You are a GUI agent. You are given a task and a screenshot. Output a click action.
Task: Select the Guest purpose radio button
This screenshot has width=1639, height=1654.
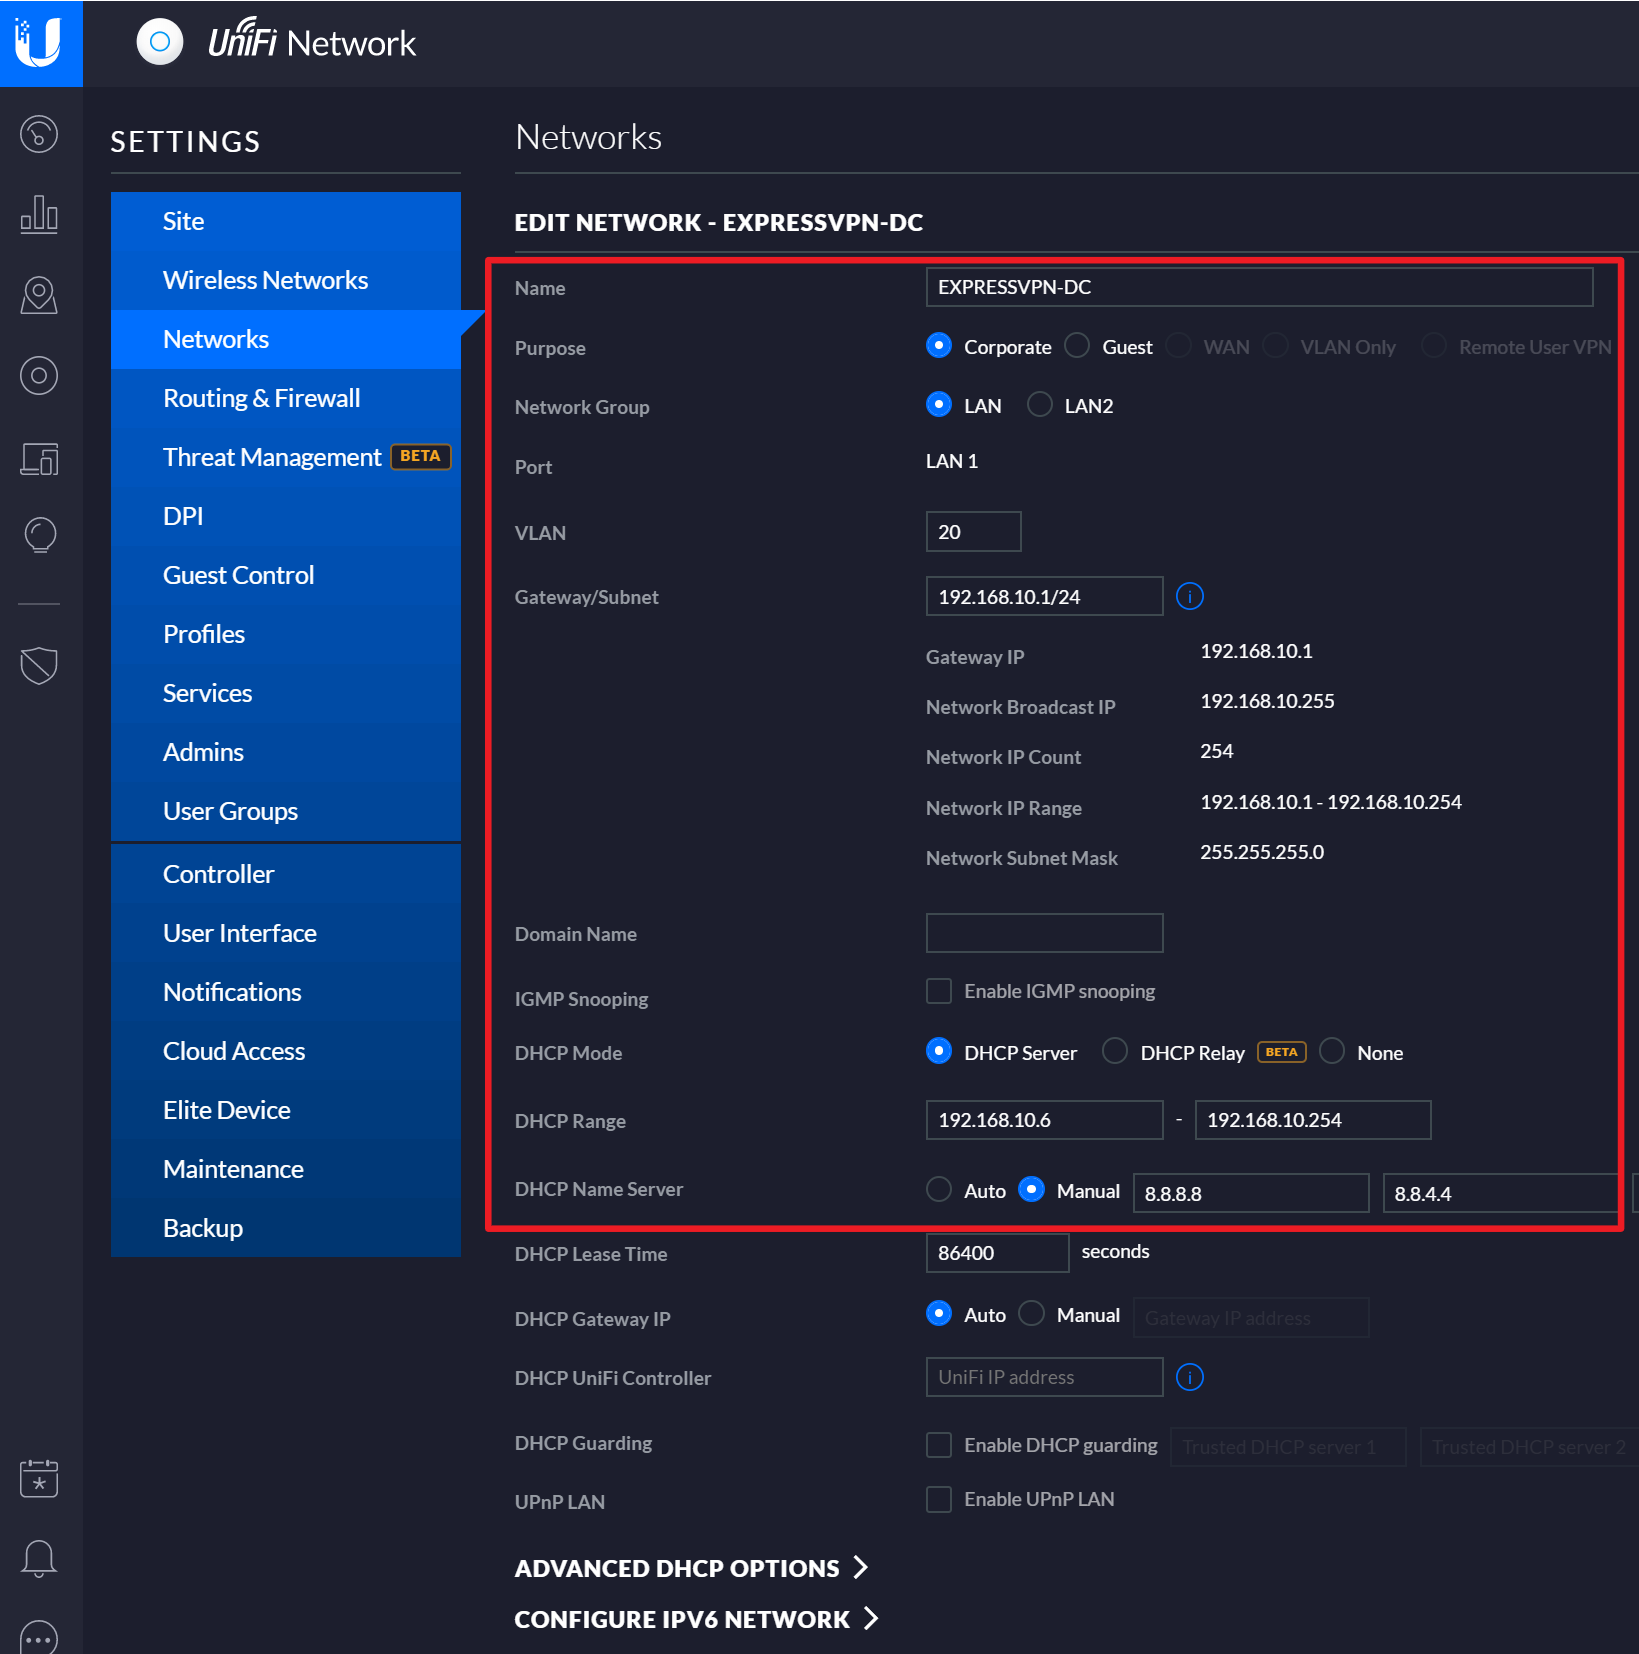coord(1077,346)
